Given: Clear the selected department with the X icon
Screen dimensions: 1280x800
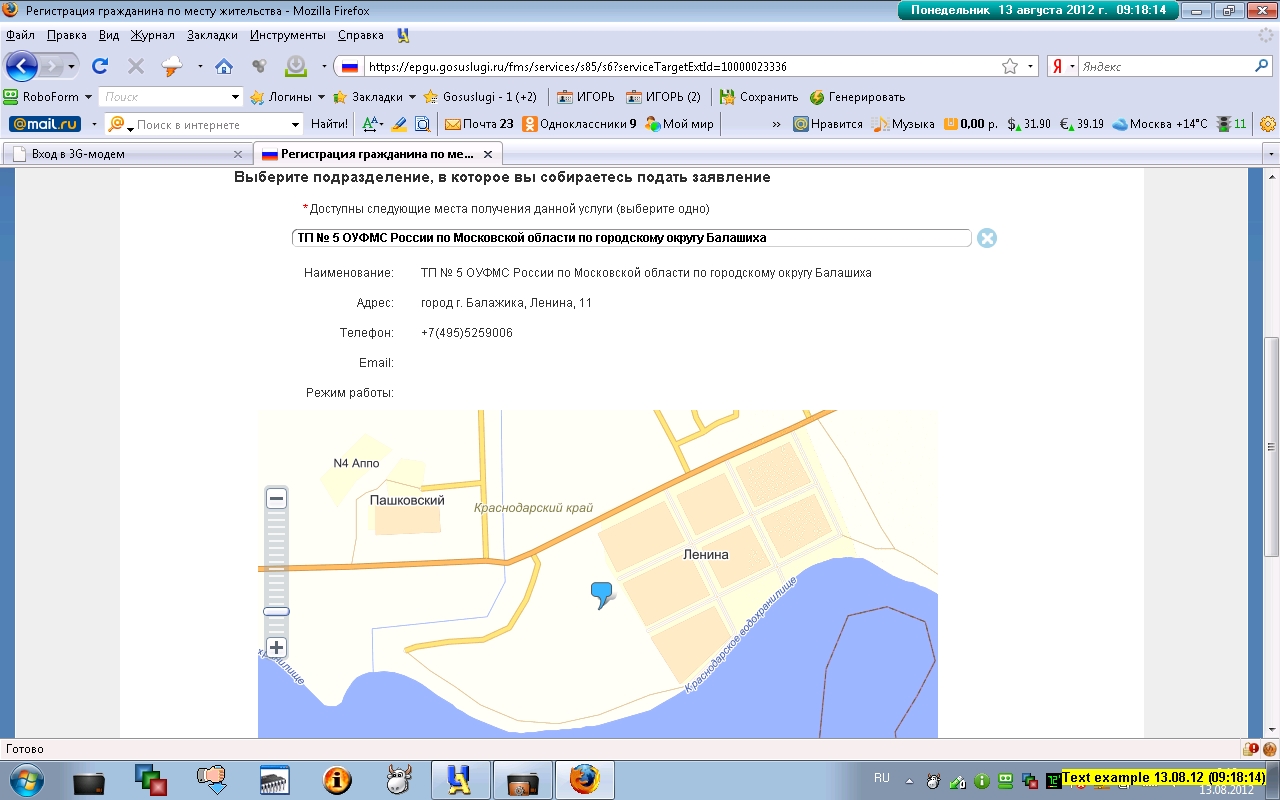Looking at the screenshot, I should coord(987,238).
